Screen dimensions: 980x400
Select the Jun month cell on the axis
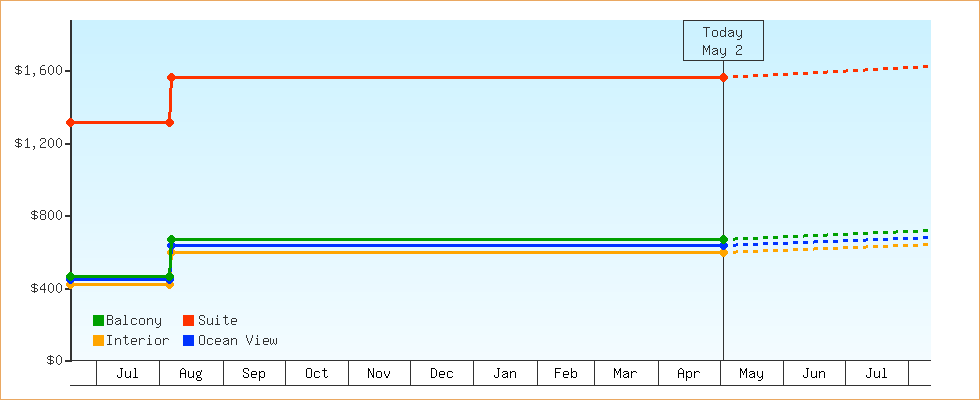click(x=814, y=373)
